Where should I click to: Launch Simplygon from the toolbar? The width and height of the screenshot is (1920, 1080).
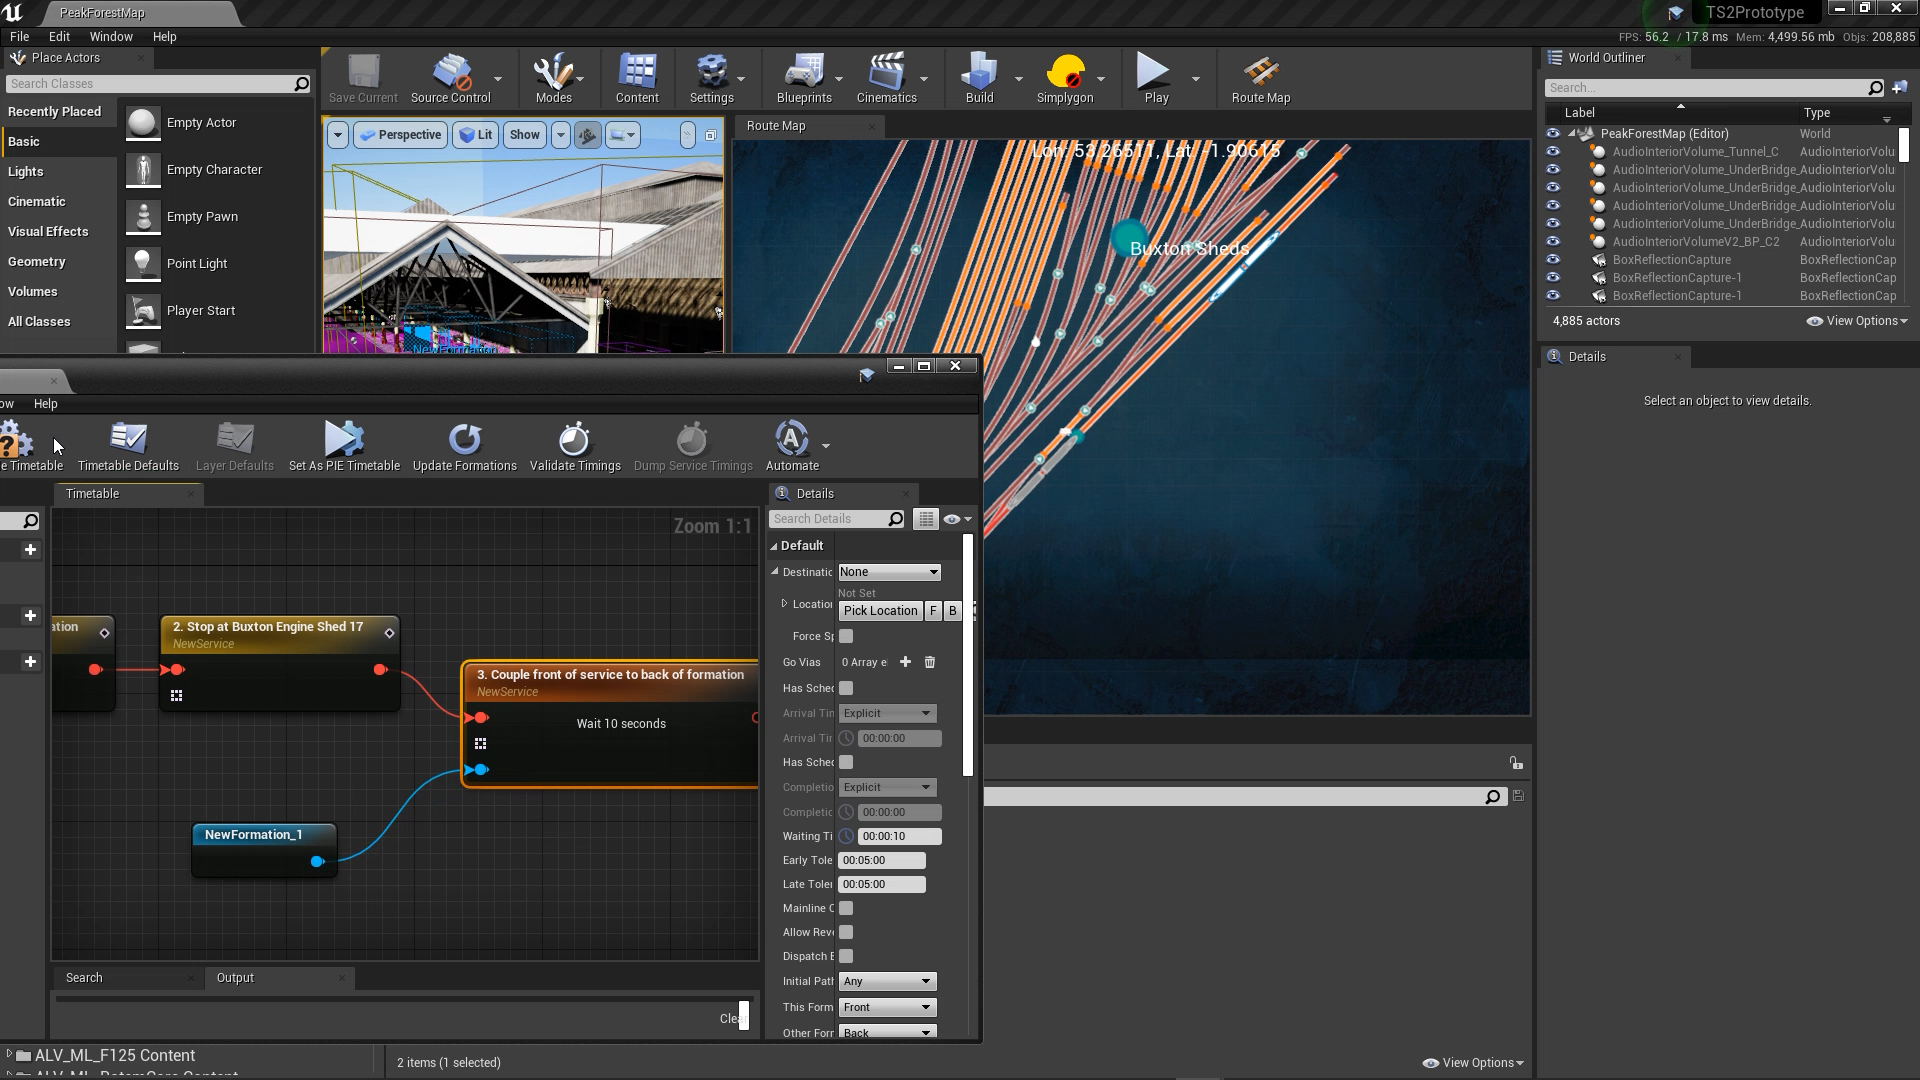pyautogui.click(x=1066, y=78)
